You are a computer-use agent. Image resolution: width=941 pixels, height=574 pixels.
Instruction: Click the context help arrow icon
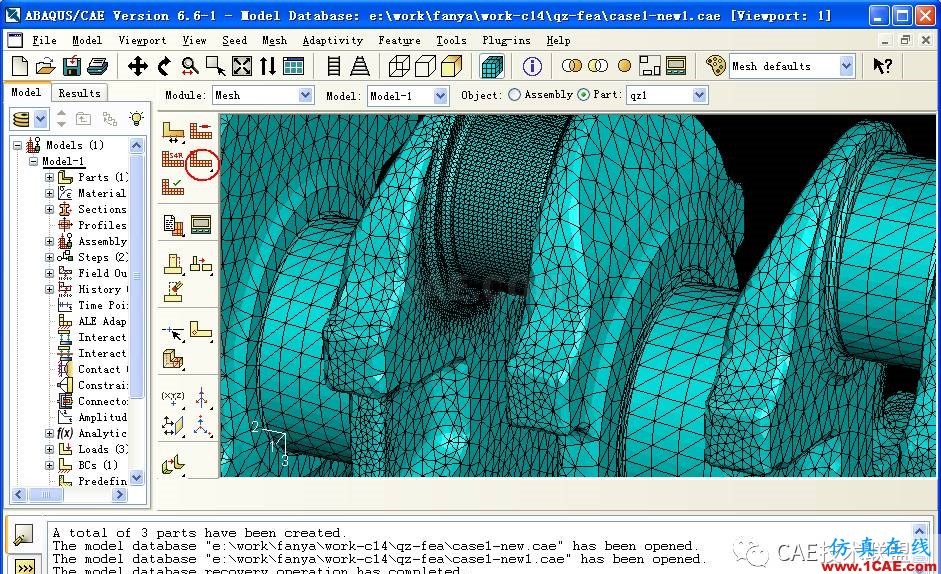click(882, 65)
